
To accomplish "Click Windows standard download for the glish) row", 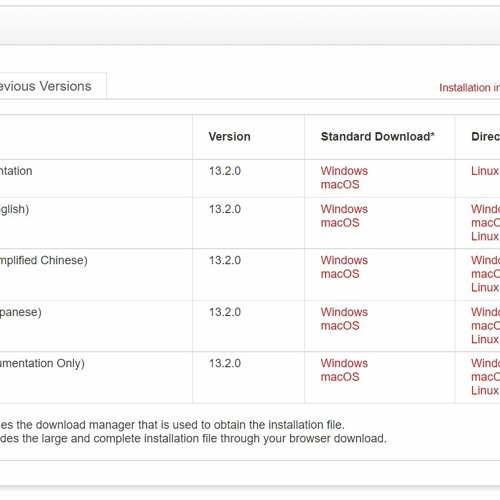I will tap(344, 209).
